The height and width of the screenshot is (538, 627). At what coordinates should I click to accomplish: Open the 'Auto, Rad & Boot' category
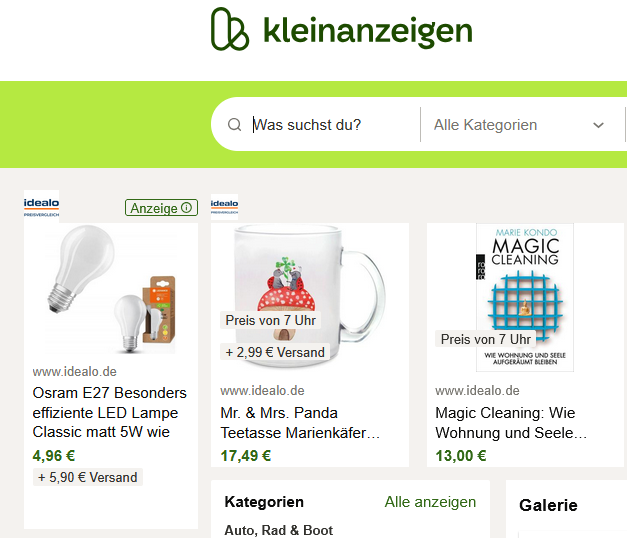[278, 530]
